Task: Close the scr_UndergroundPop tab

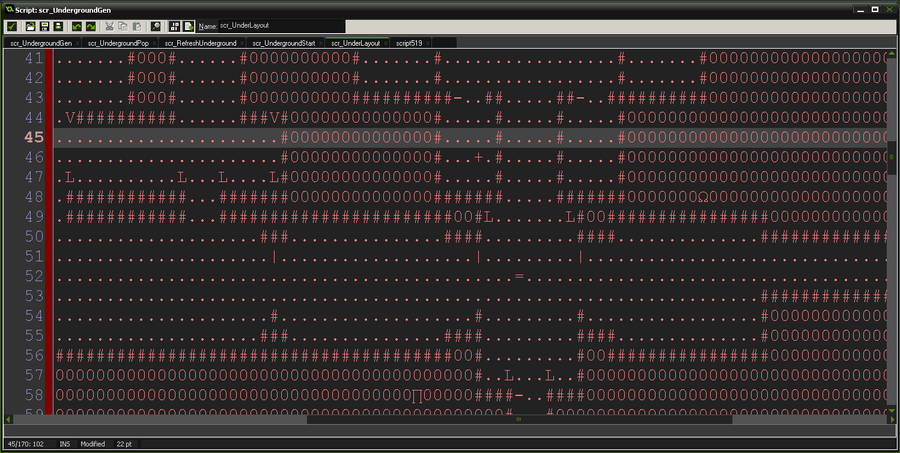Action: (x=154, y=44)
